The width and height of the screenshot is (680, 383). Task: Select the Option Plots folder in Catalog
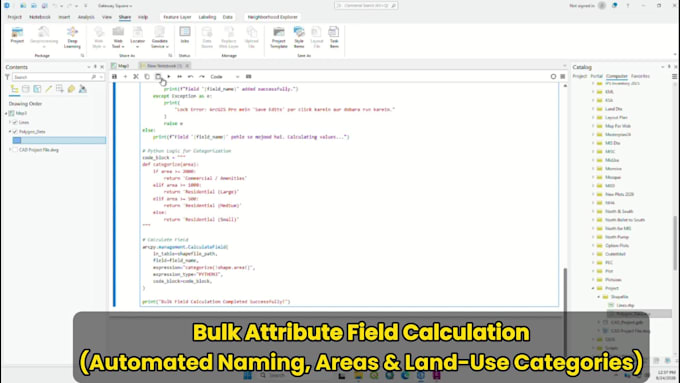point(617,246)
